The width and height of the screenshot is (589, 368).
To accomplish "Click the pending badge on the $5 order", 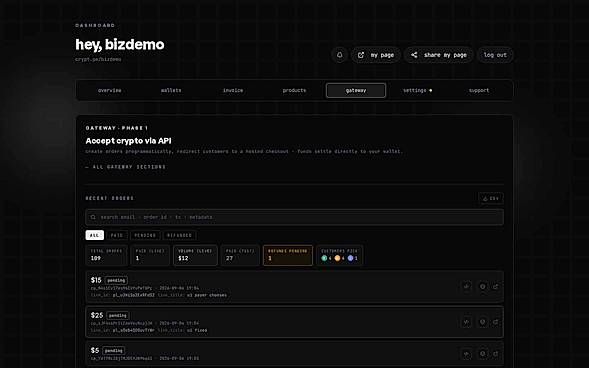I will (113, 351).
